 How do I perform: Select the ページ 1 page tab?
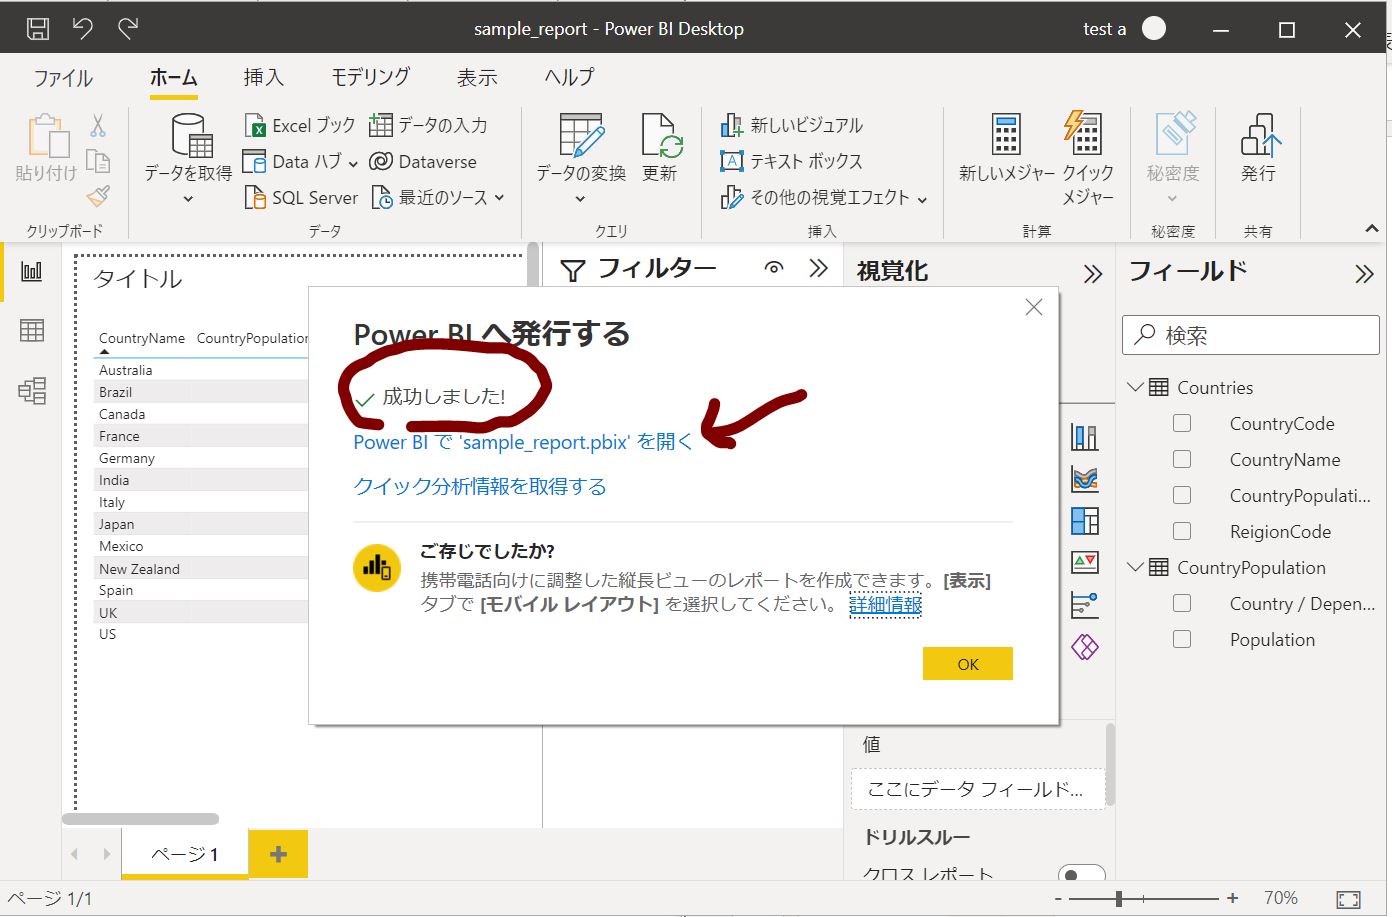[185, 854]
